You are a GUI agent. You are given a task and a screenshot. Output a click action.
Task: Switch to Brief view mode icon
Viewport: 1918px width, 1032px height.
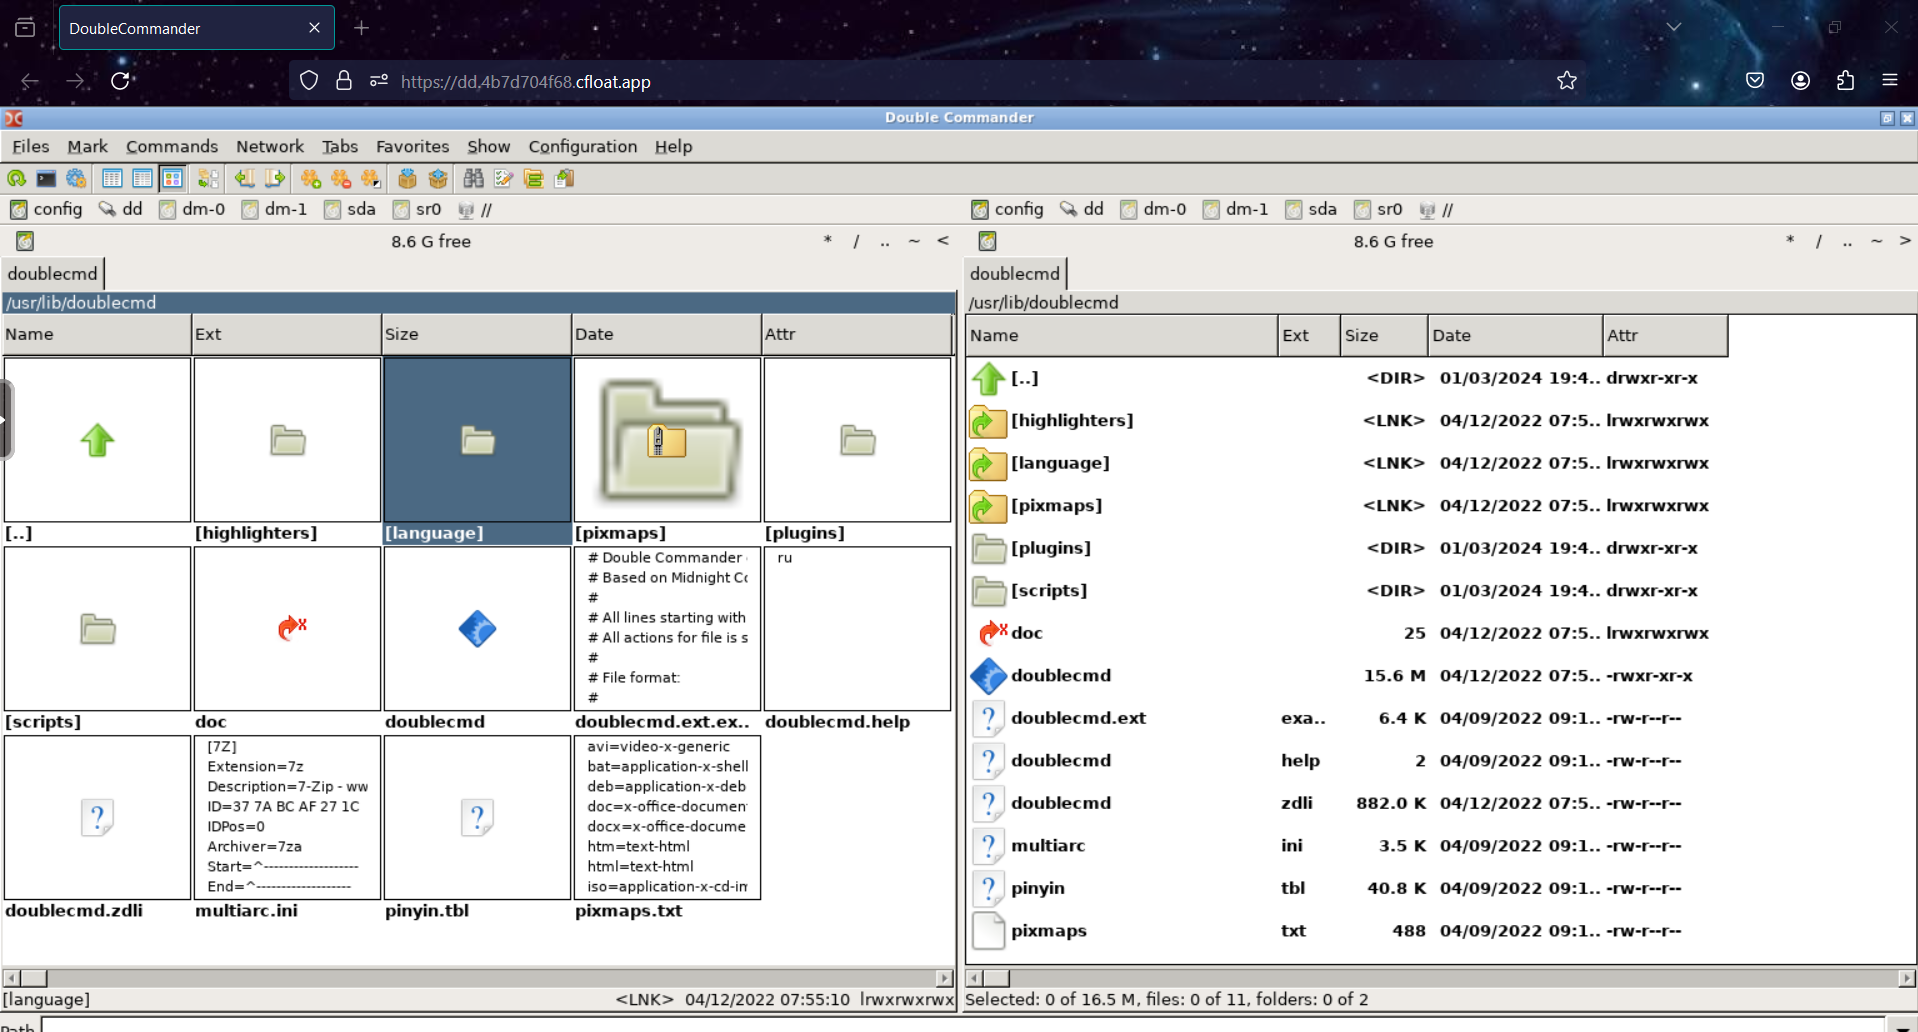point(112,179)
